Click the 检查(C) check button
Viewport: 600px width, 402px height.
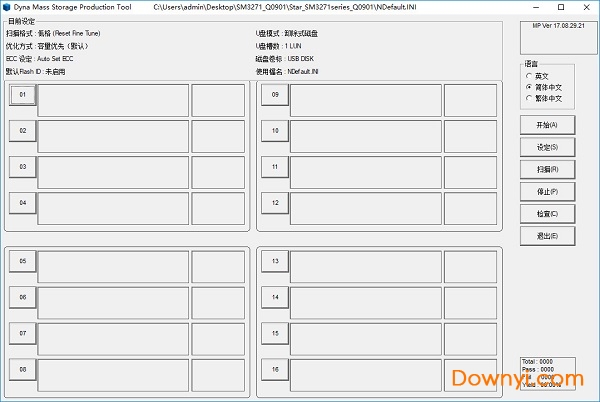coord(547,213)
